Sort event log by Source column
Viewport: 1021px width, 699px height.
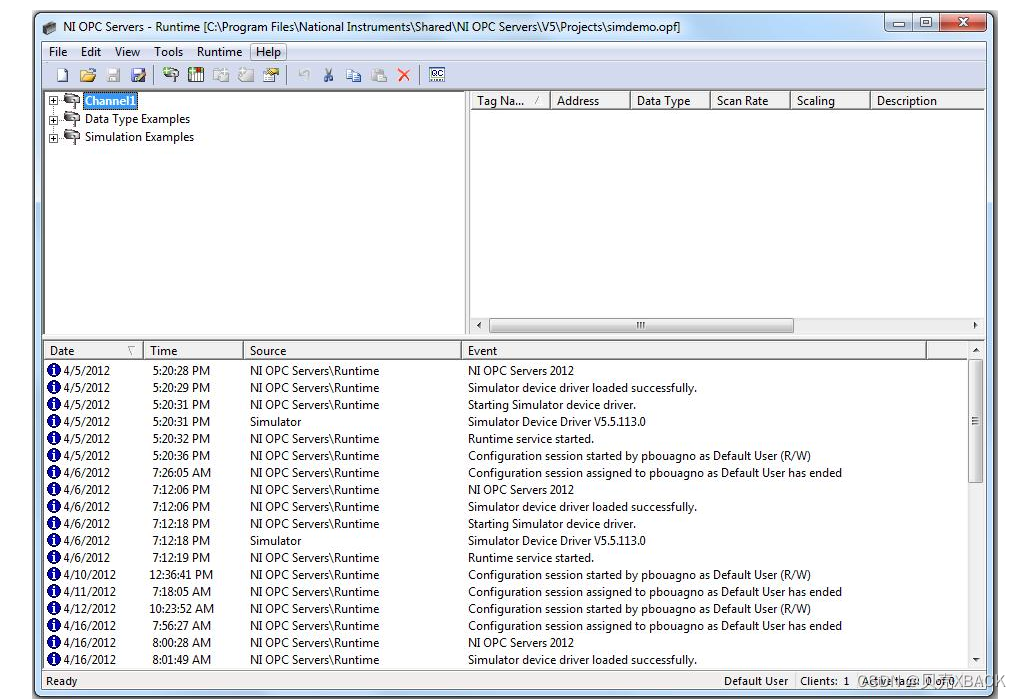click(352, 350)
